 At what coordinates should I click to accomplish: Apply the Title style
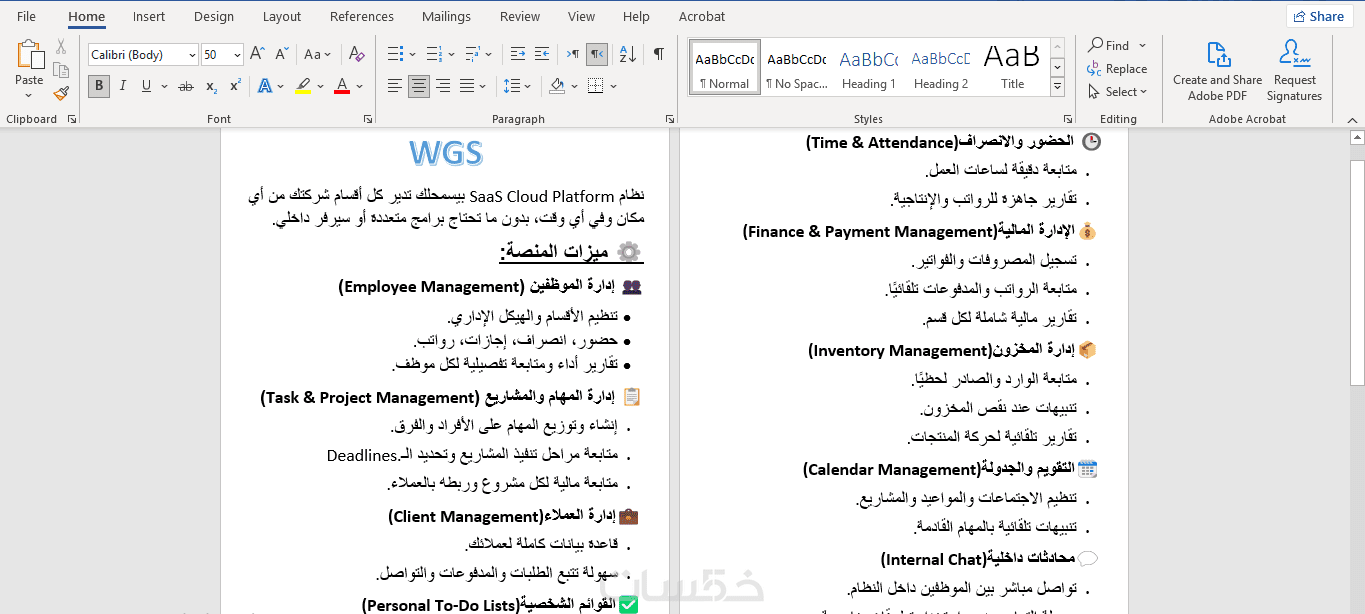[1012, 68]
